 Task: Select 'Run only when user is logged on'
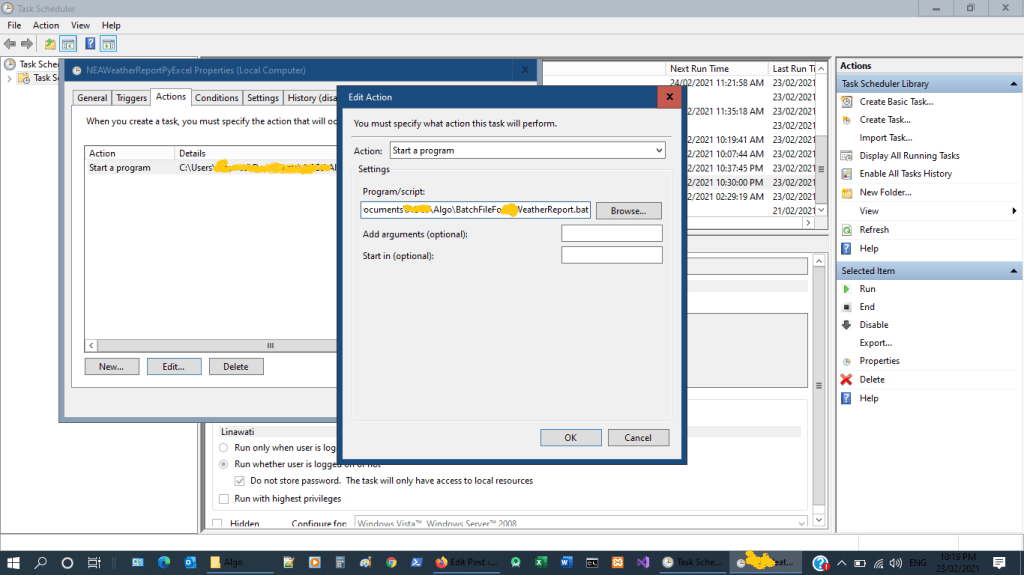coord(224,448)
